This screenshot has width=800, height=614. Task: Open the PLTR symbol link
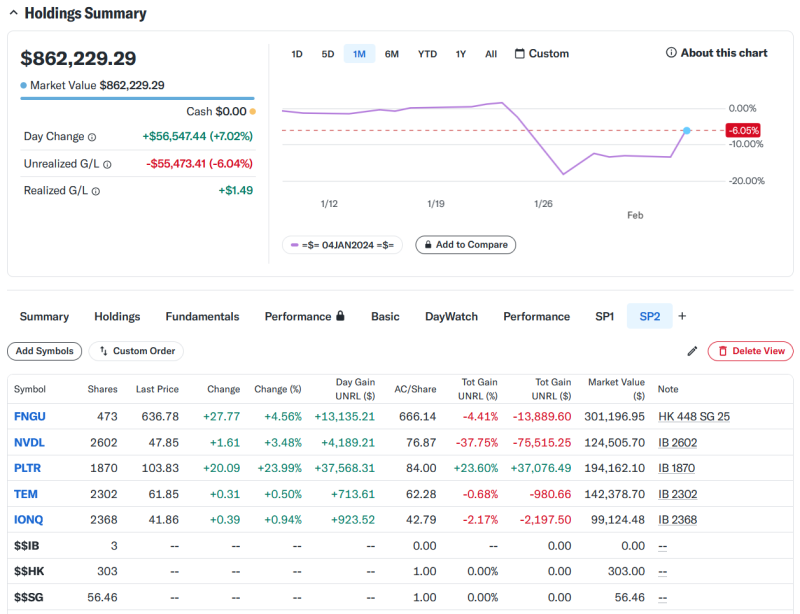(29, 467)
